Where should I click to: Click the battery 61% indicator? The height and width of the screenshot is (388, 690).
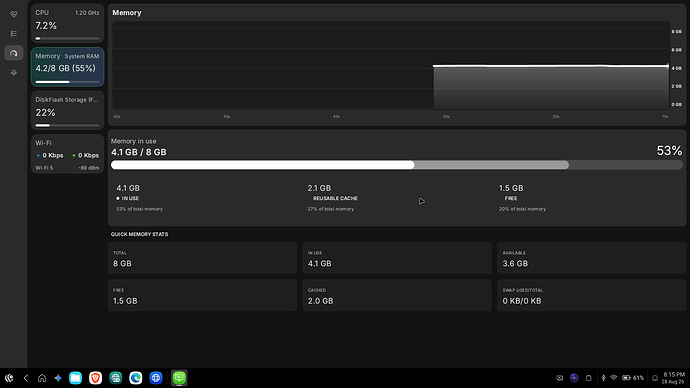click(x=633, y=378)
